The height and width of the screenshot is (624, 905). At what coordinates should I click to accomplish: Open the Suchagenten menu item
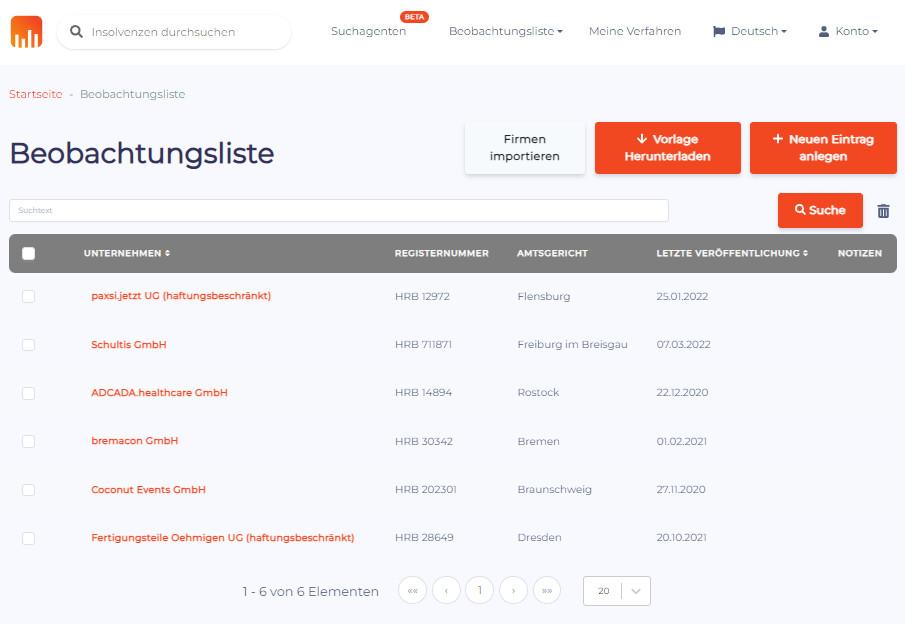pos(368,32)
